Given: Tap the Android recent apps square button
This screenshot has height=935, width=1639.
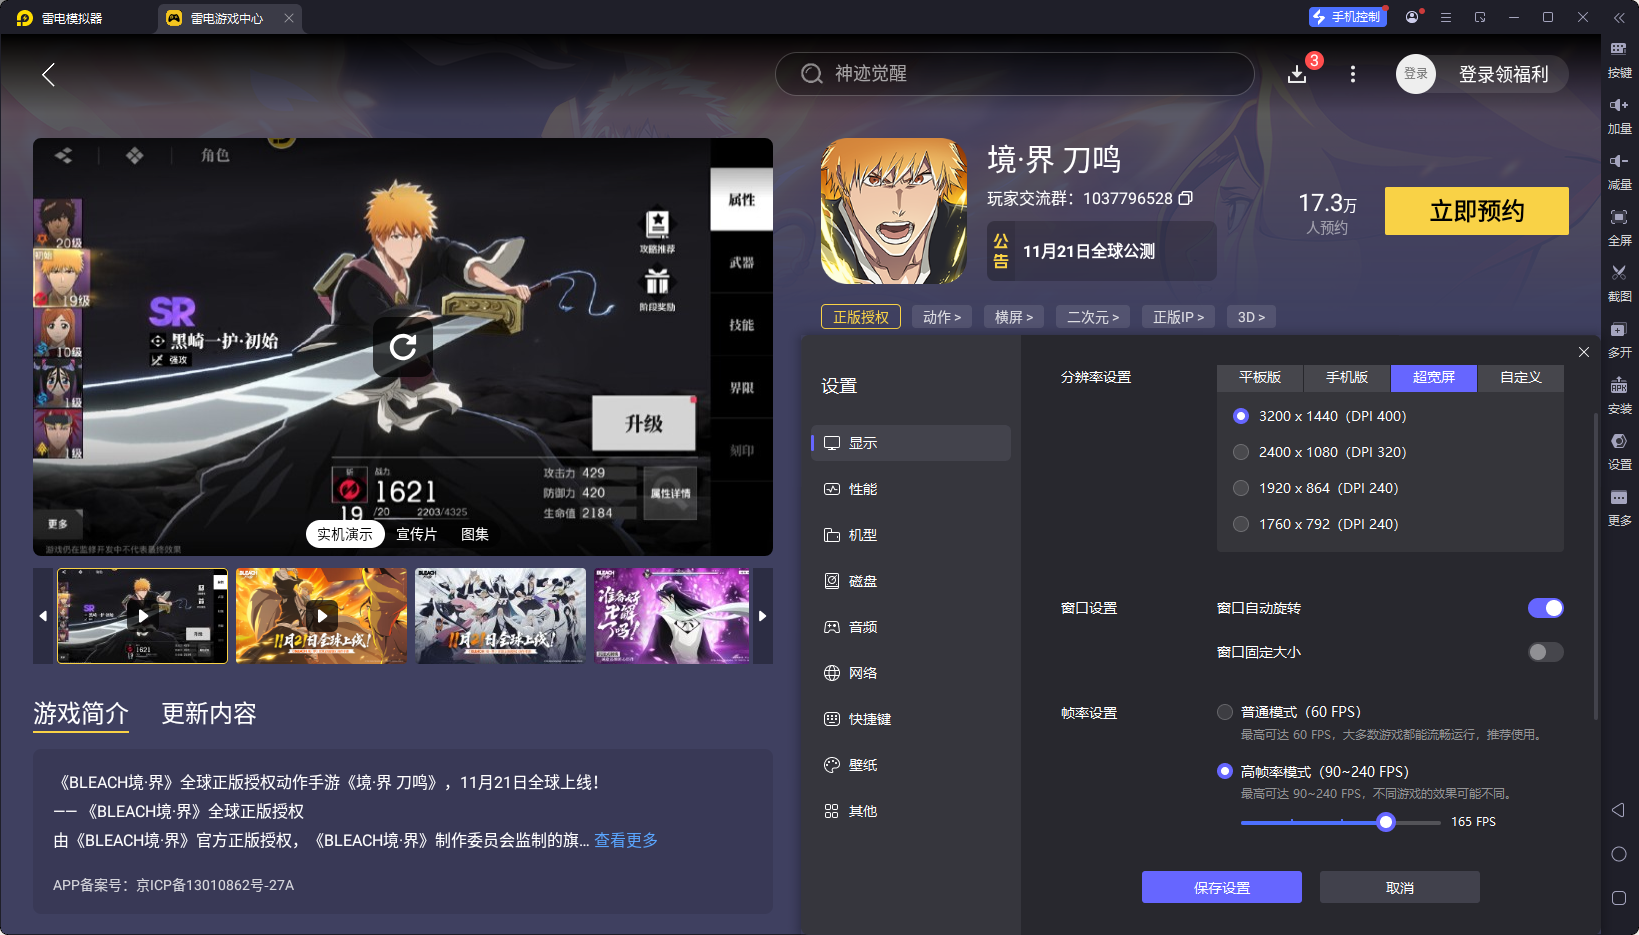Looking at the screenshot, I should click(1619, 898).
